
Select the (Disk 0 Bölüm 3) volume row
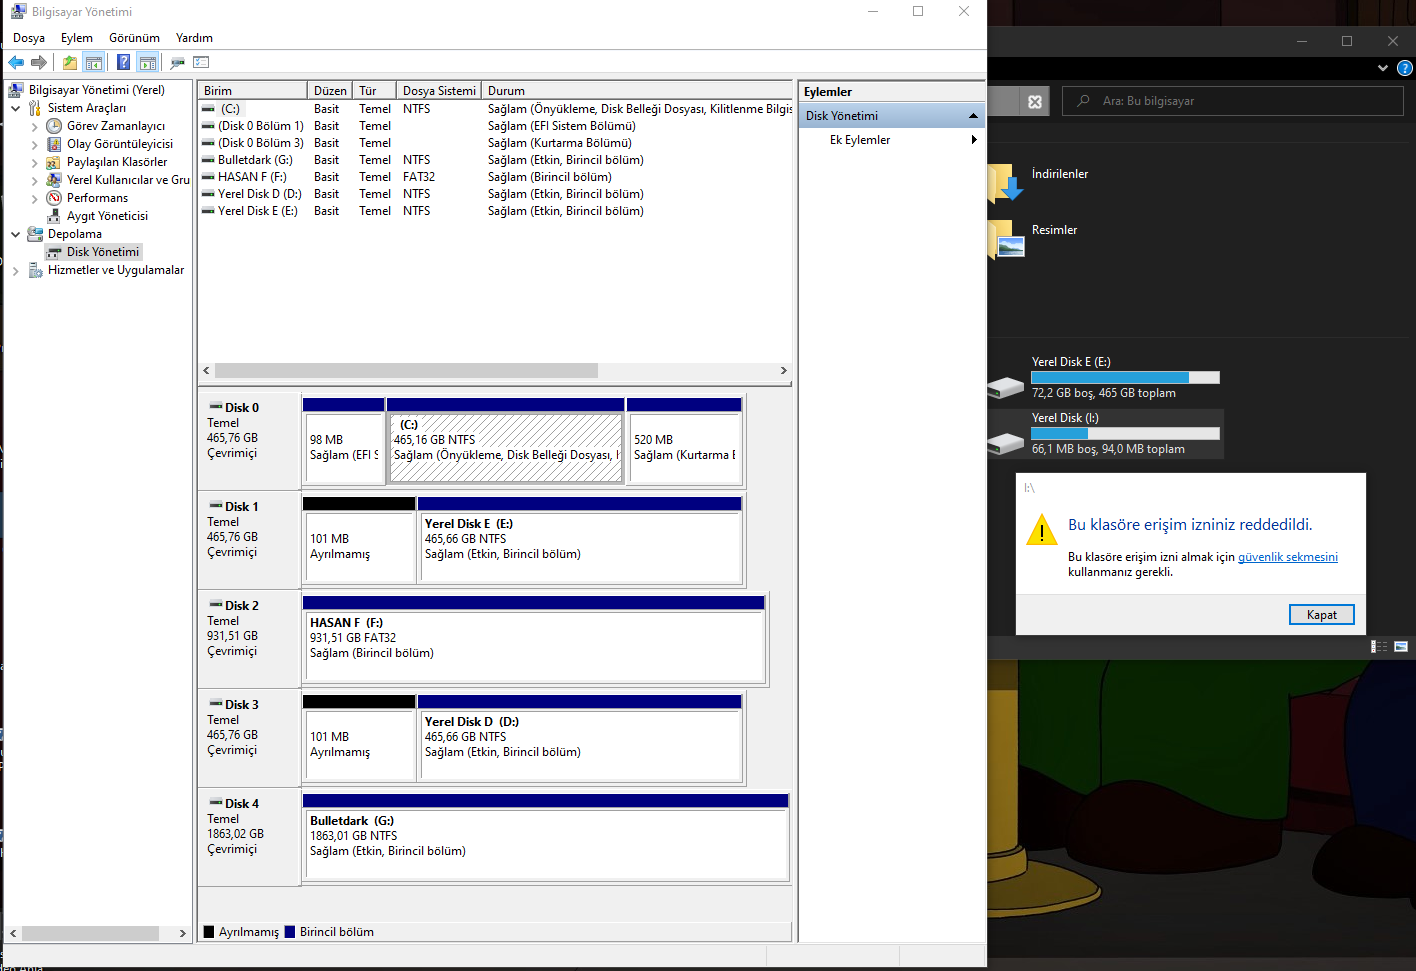[495, 143]
